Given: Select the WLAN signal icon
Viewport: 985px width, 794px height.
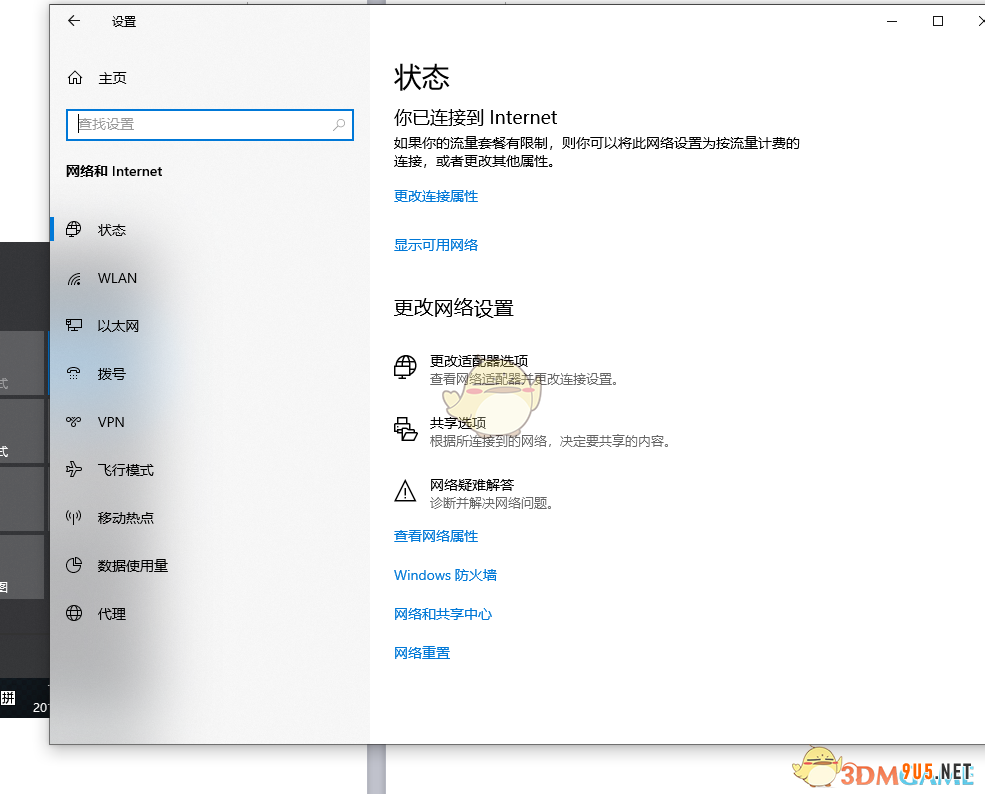Looking at the screenshot, I should pyautogui.click(x=74, y=278).
